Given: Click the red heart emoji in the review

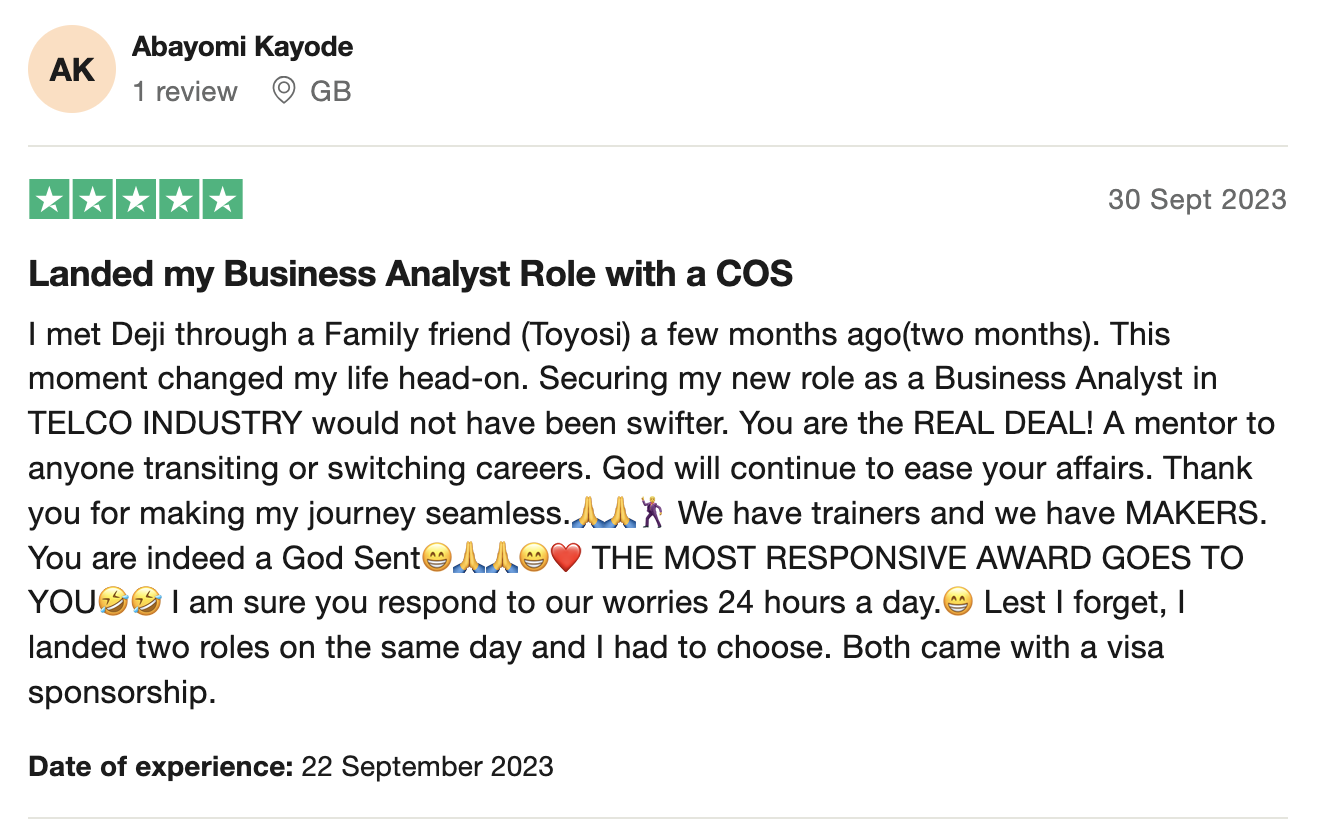Looking at the screenshot, I should click(566, 559).
